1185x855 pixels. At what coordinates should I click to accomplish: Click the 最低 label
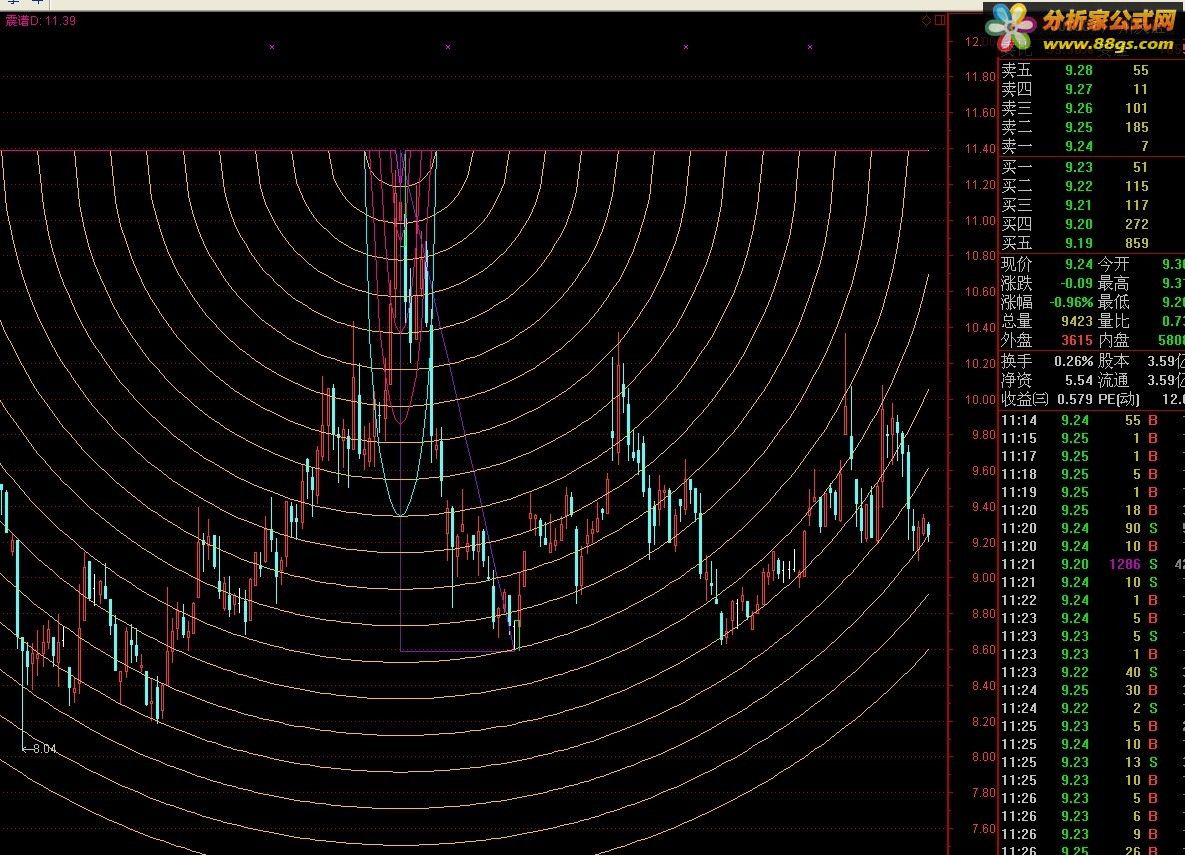pyautogui.click(x=1113, y=302)
